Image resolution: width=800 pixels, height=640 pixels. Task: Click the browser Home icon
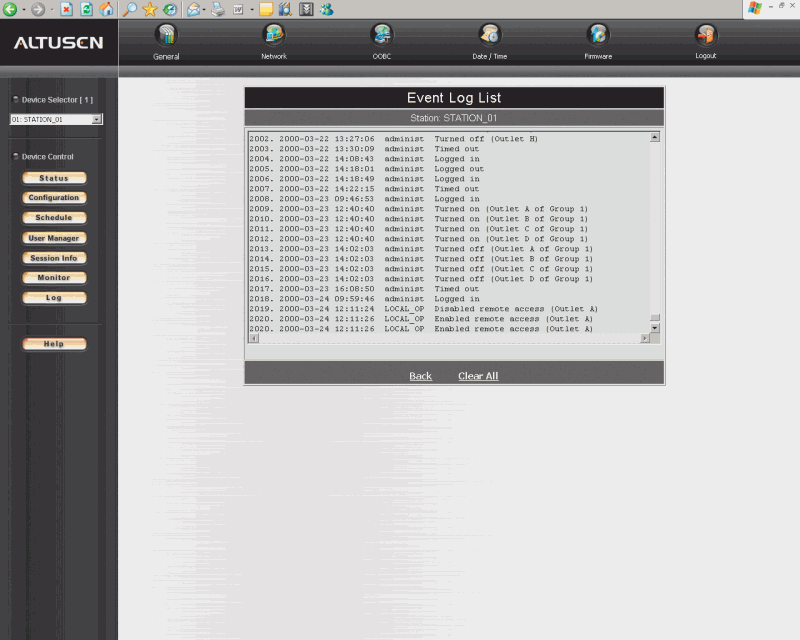point(106,9)
